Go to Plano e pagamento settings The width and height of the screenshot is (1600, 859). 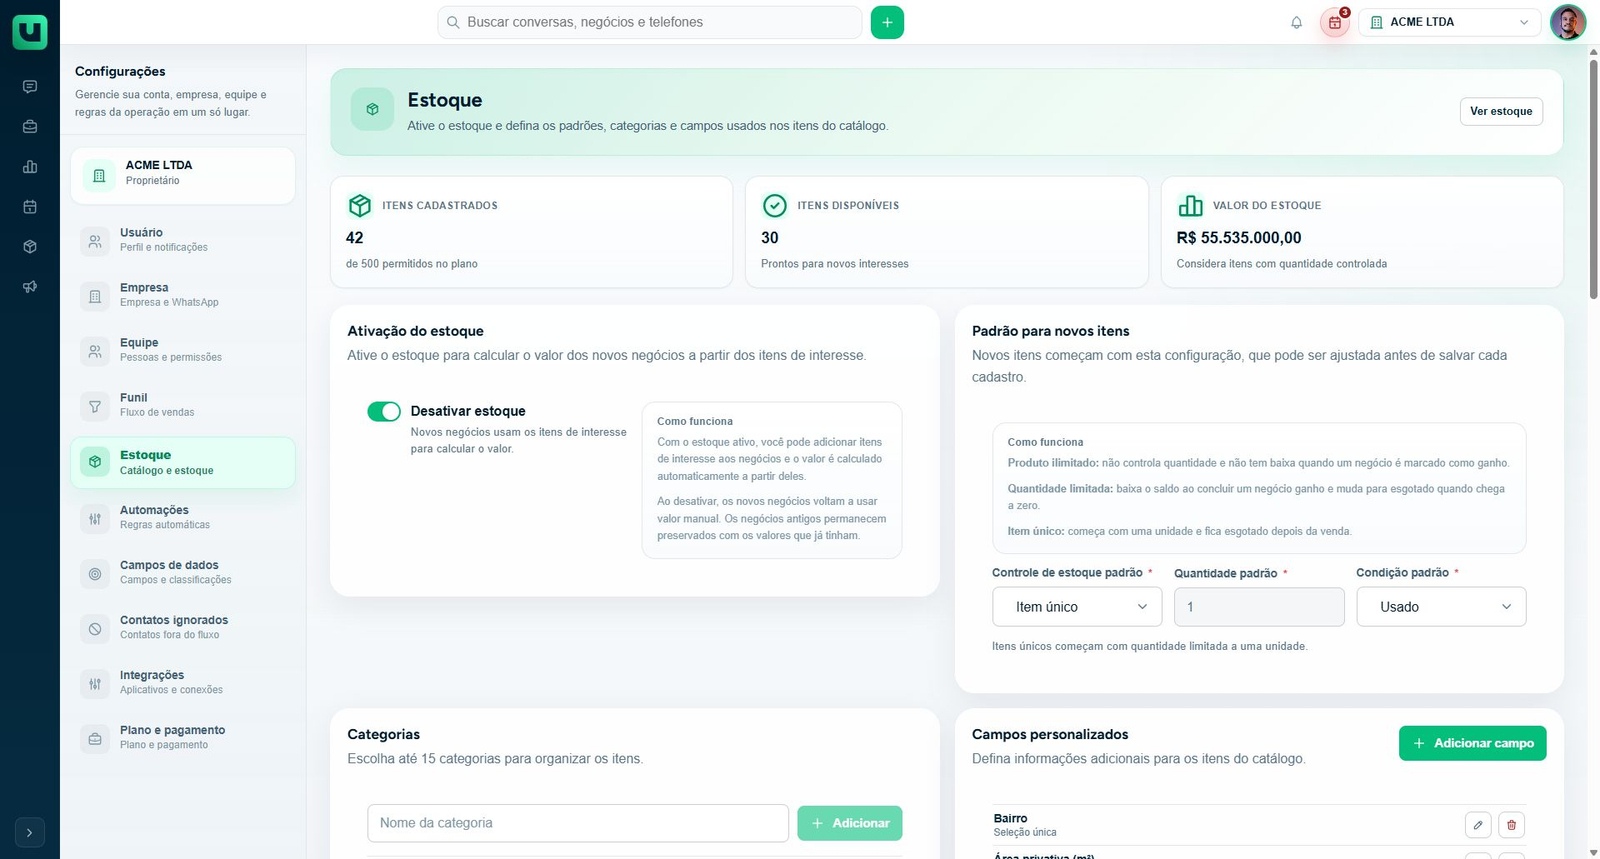click(x=183, y=737)
